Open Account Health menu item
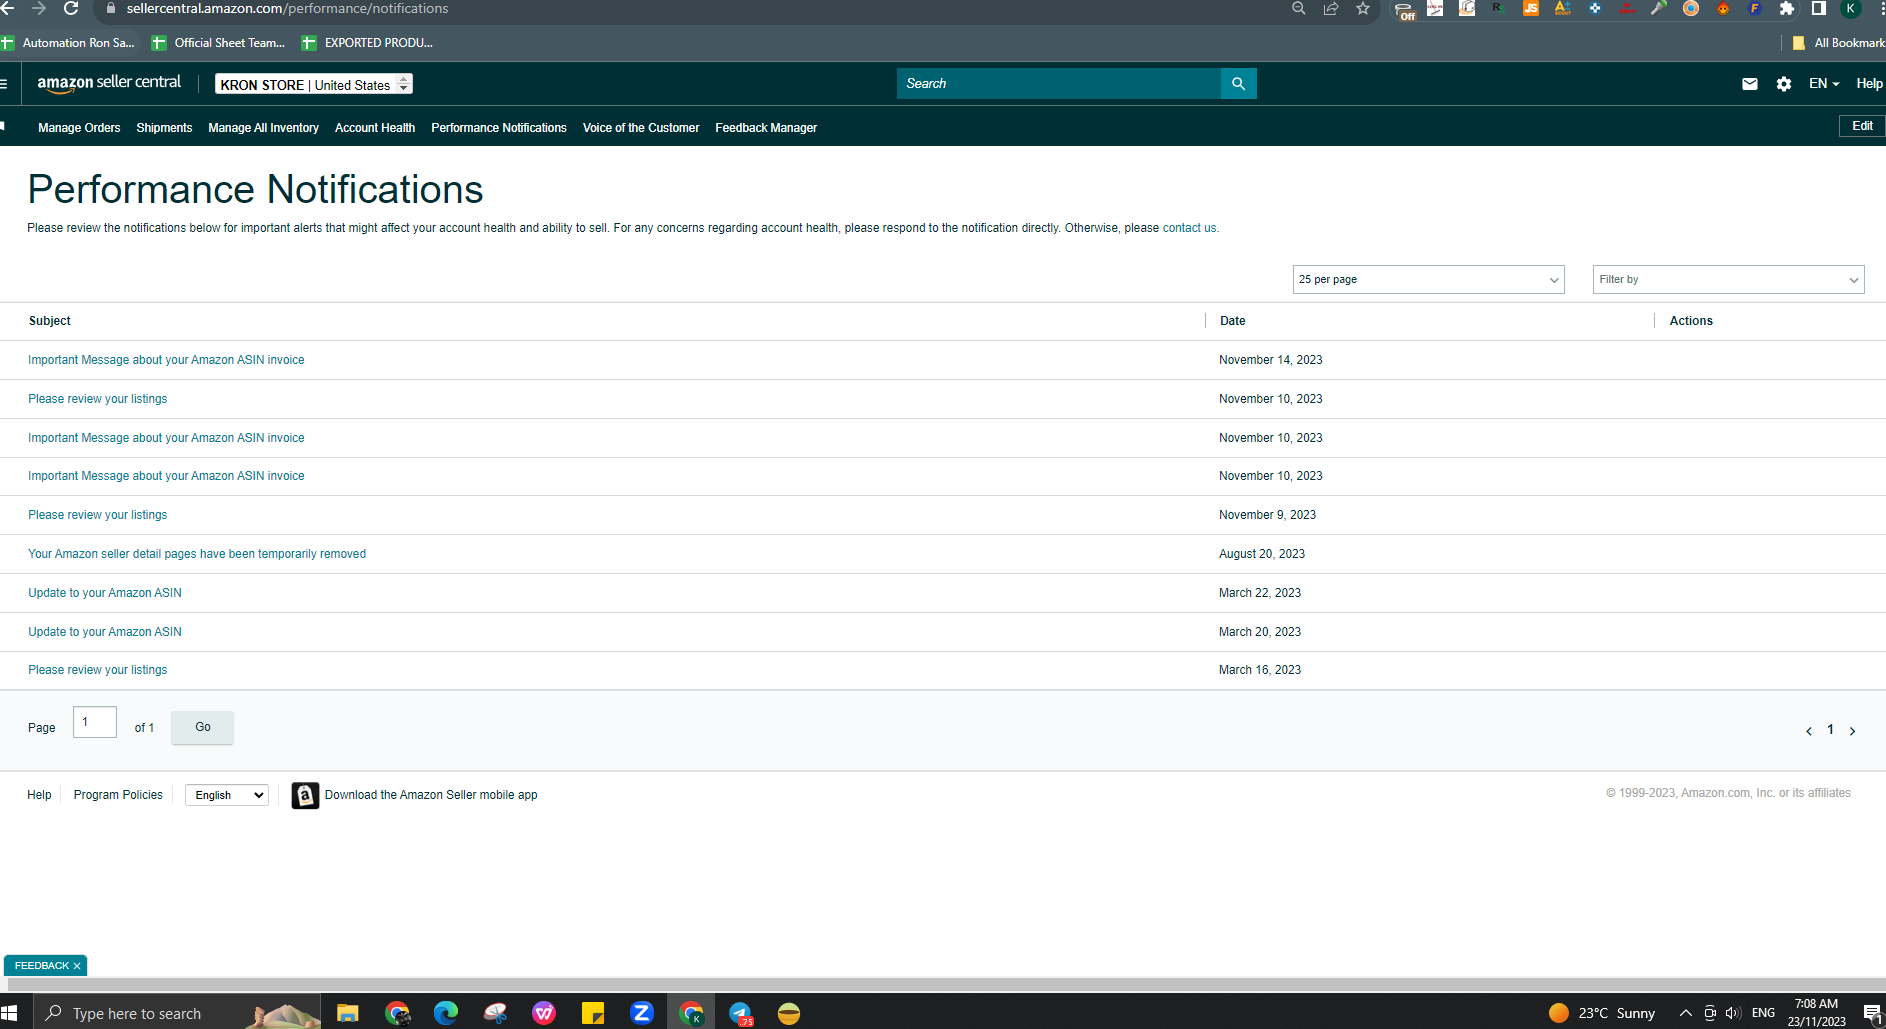 tap(375, 128)
